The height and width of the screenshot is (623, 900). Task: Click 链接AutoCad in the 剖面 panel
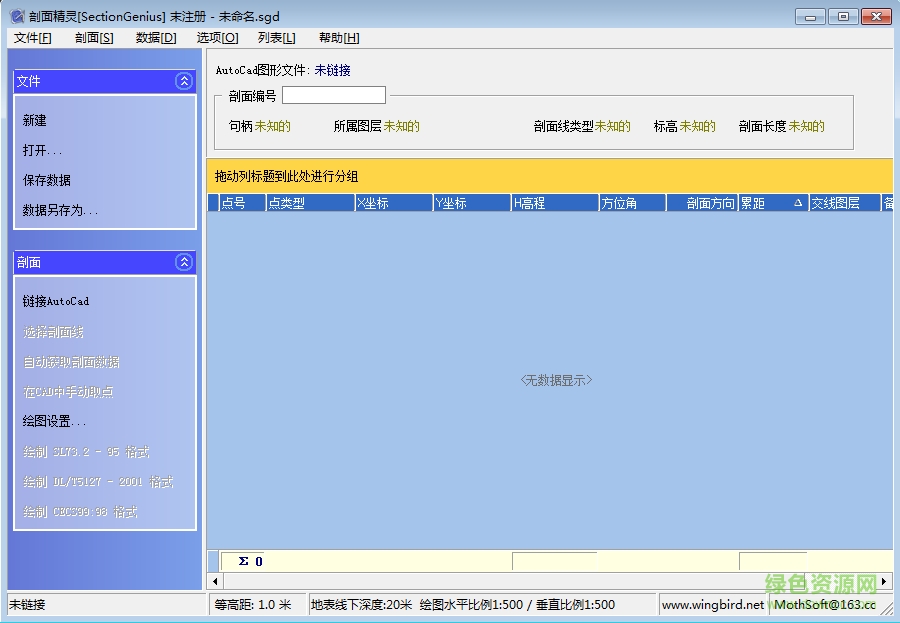56,301
